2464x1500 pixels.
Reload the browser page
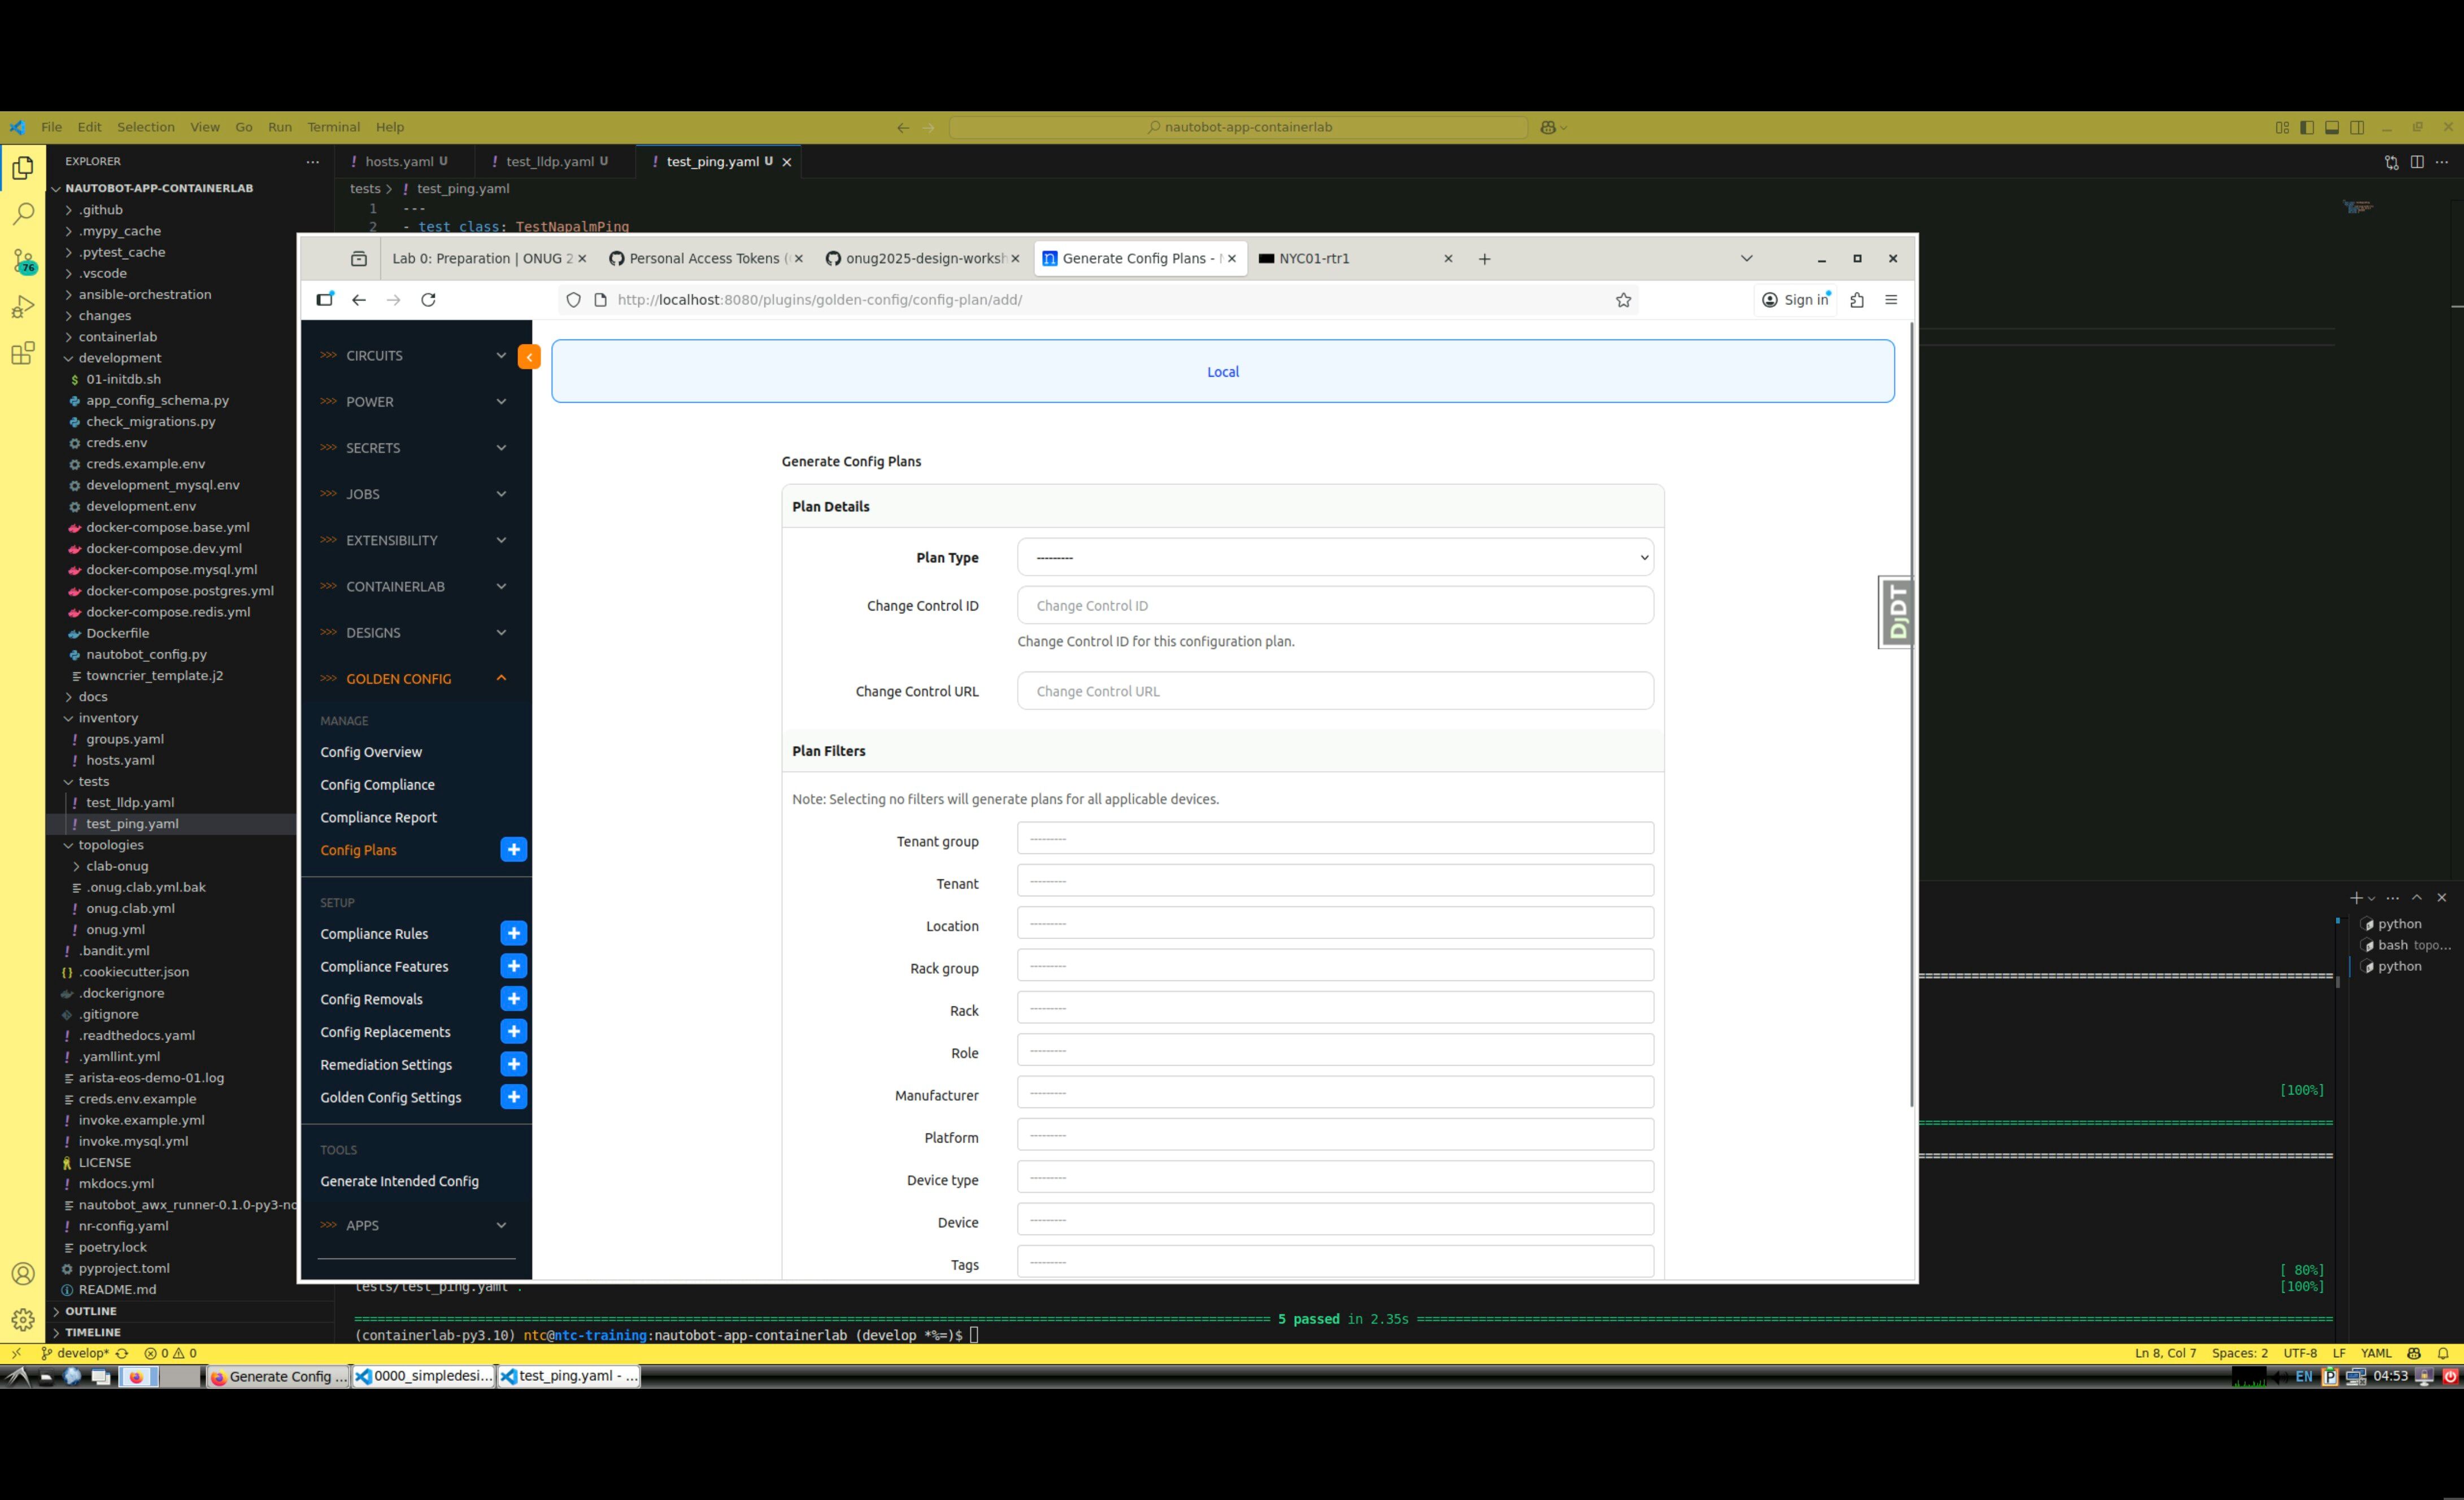pos(428,300)
